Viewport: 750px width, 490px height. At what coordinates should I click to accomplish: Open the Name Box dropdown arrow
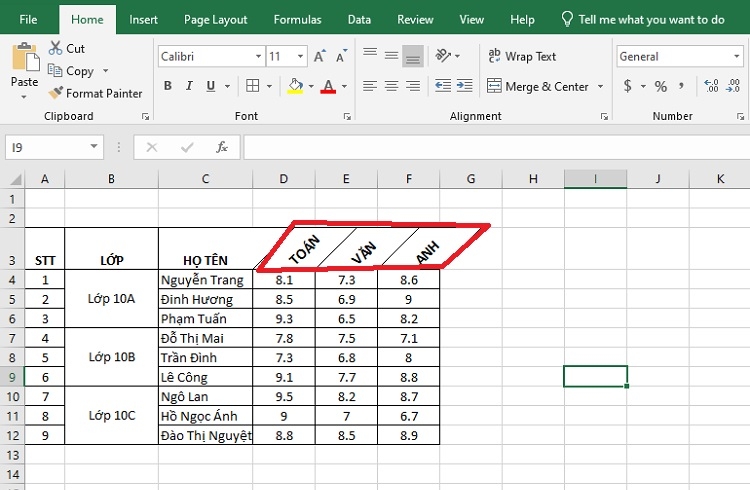[x=94, y=146]
